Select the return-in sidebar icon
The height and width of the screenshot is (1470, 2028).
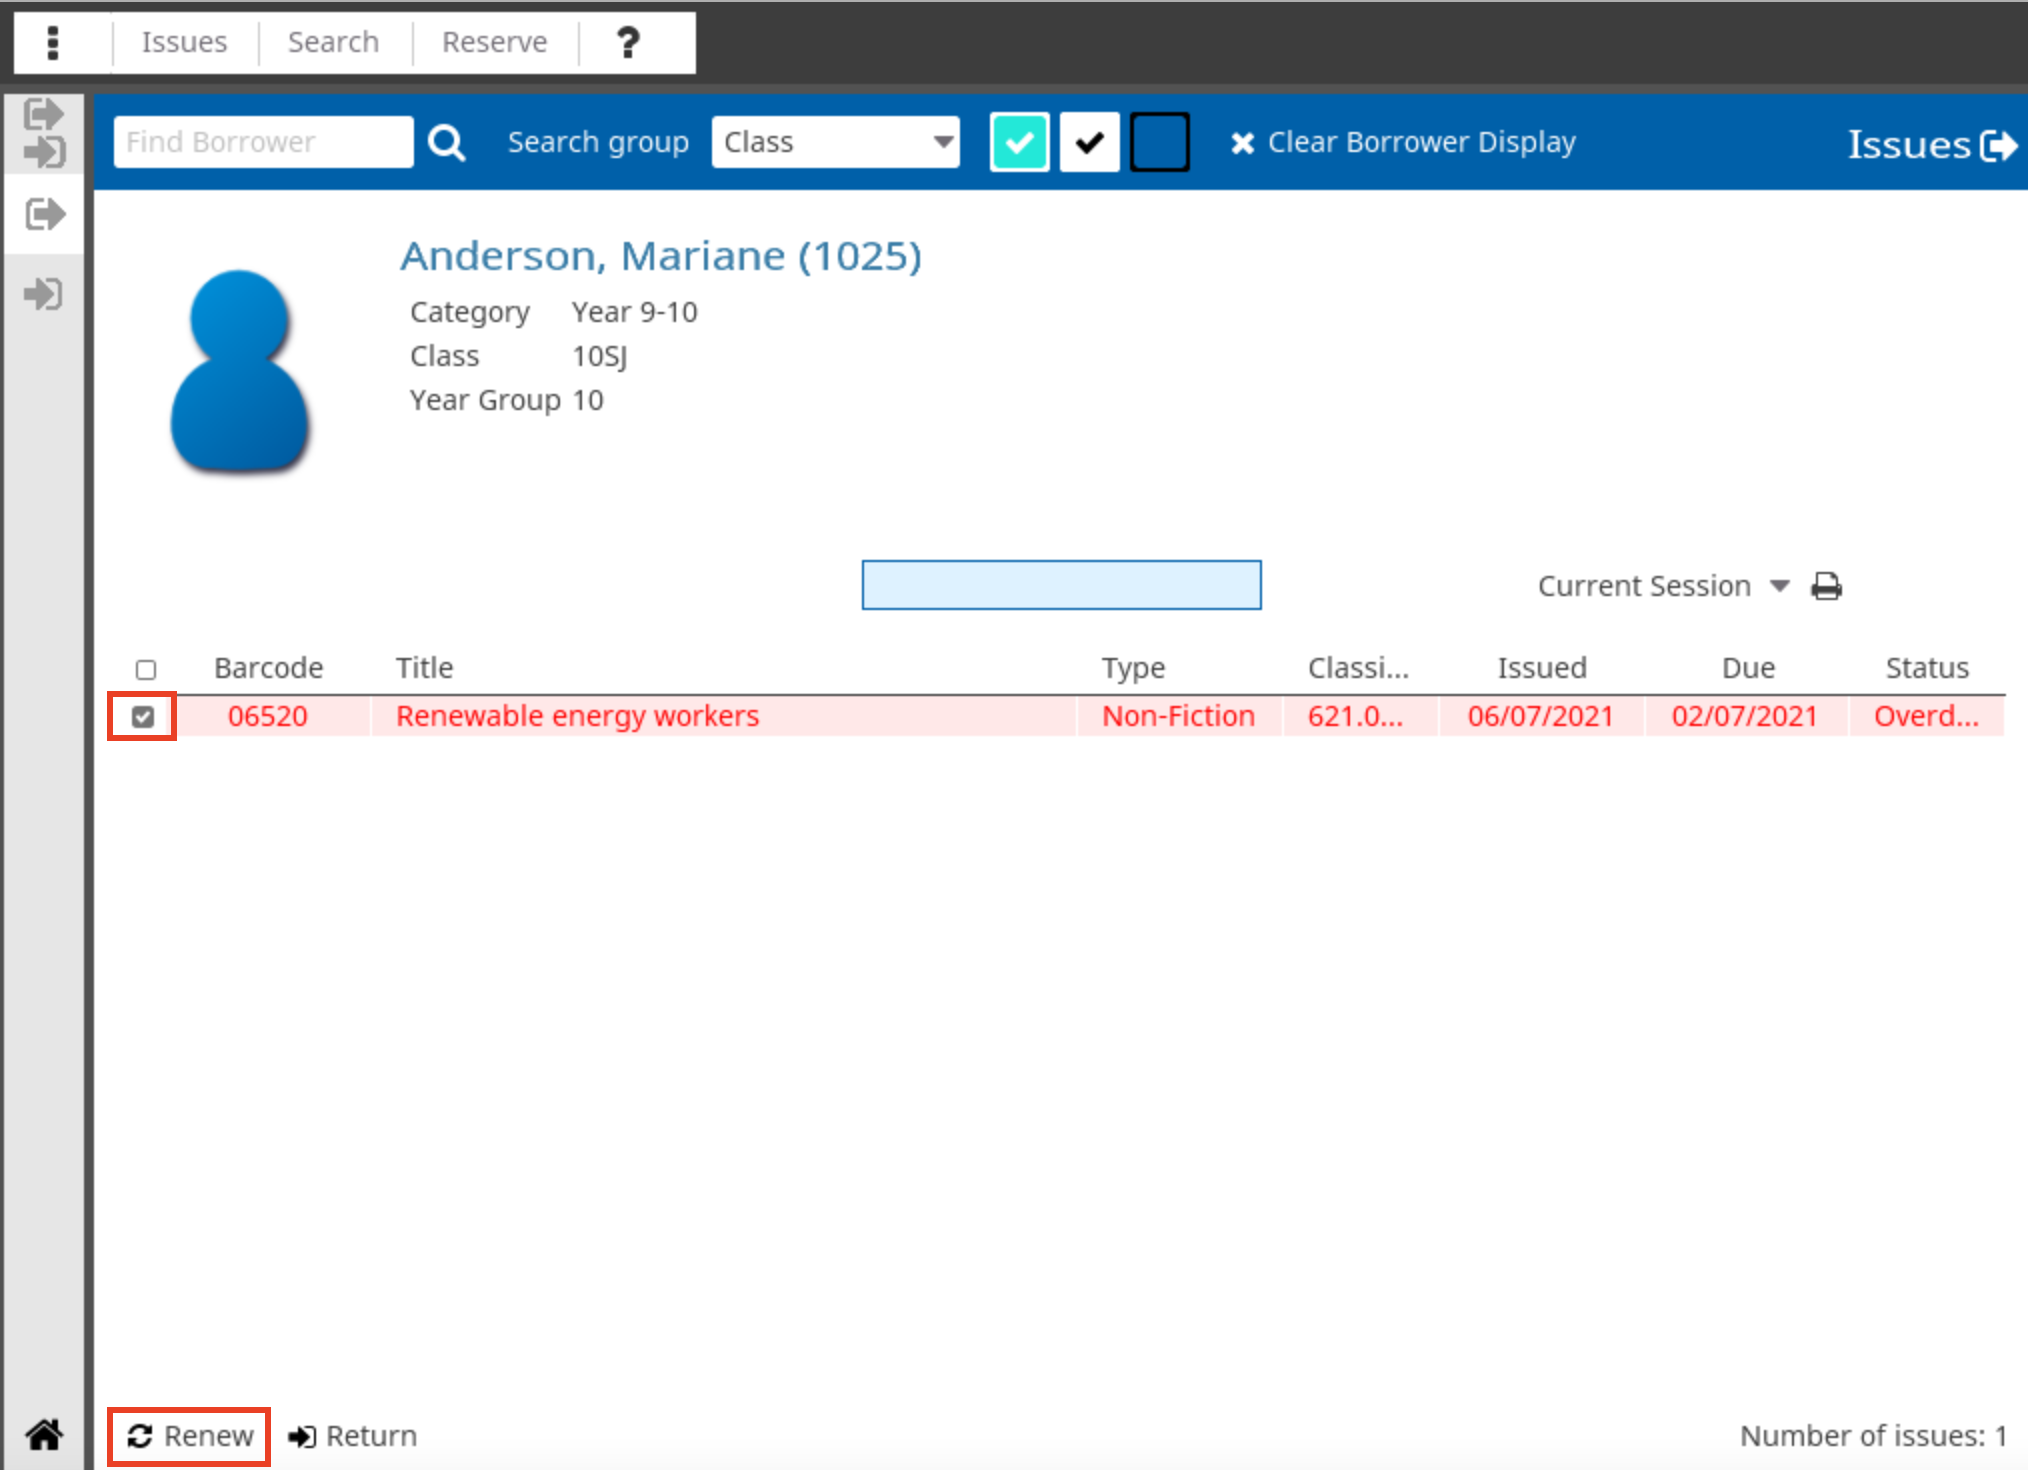tap(44, 294)
